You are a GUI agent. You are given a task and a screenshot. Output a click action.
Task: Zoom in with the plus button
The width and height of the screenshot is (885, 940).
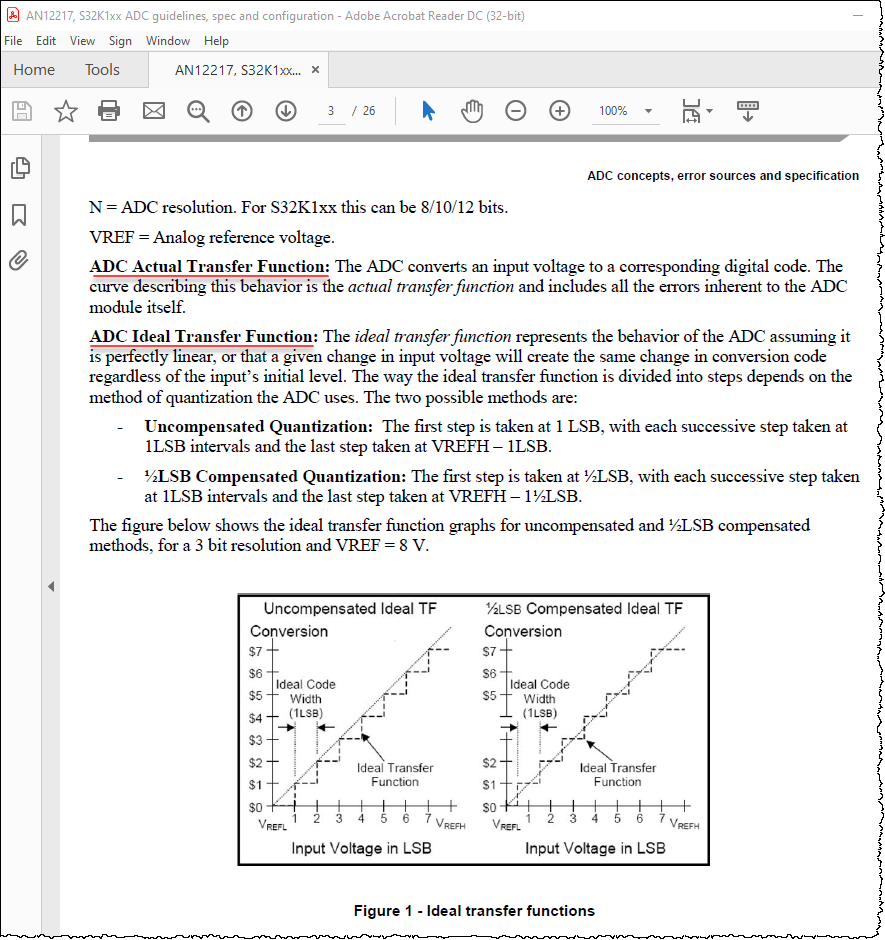pyautogui.click(x=559, y=111)
